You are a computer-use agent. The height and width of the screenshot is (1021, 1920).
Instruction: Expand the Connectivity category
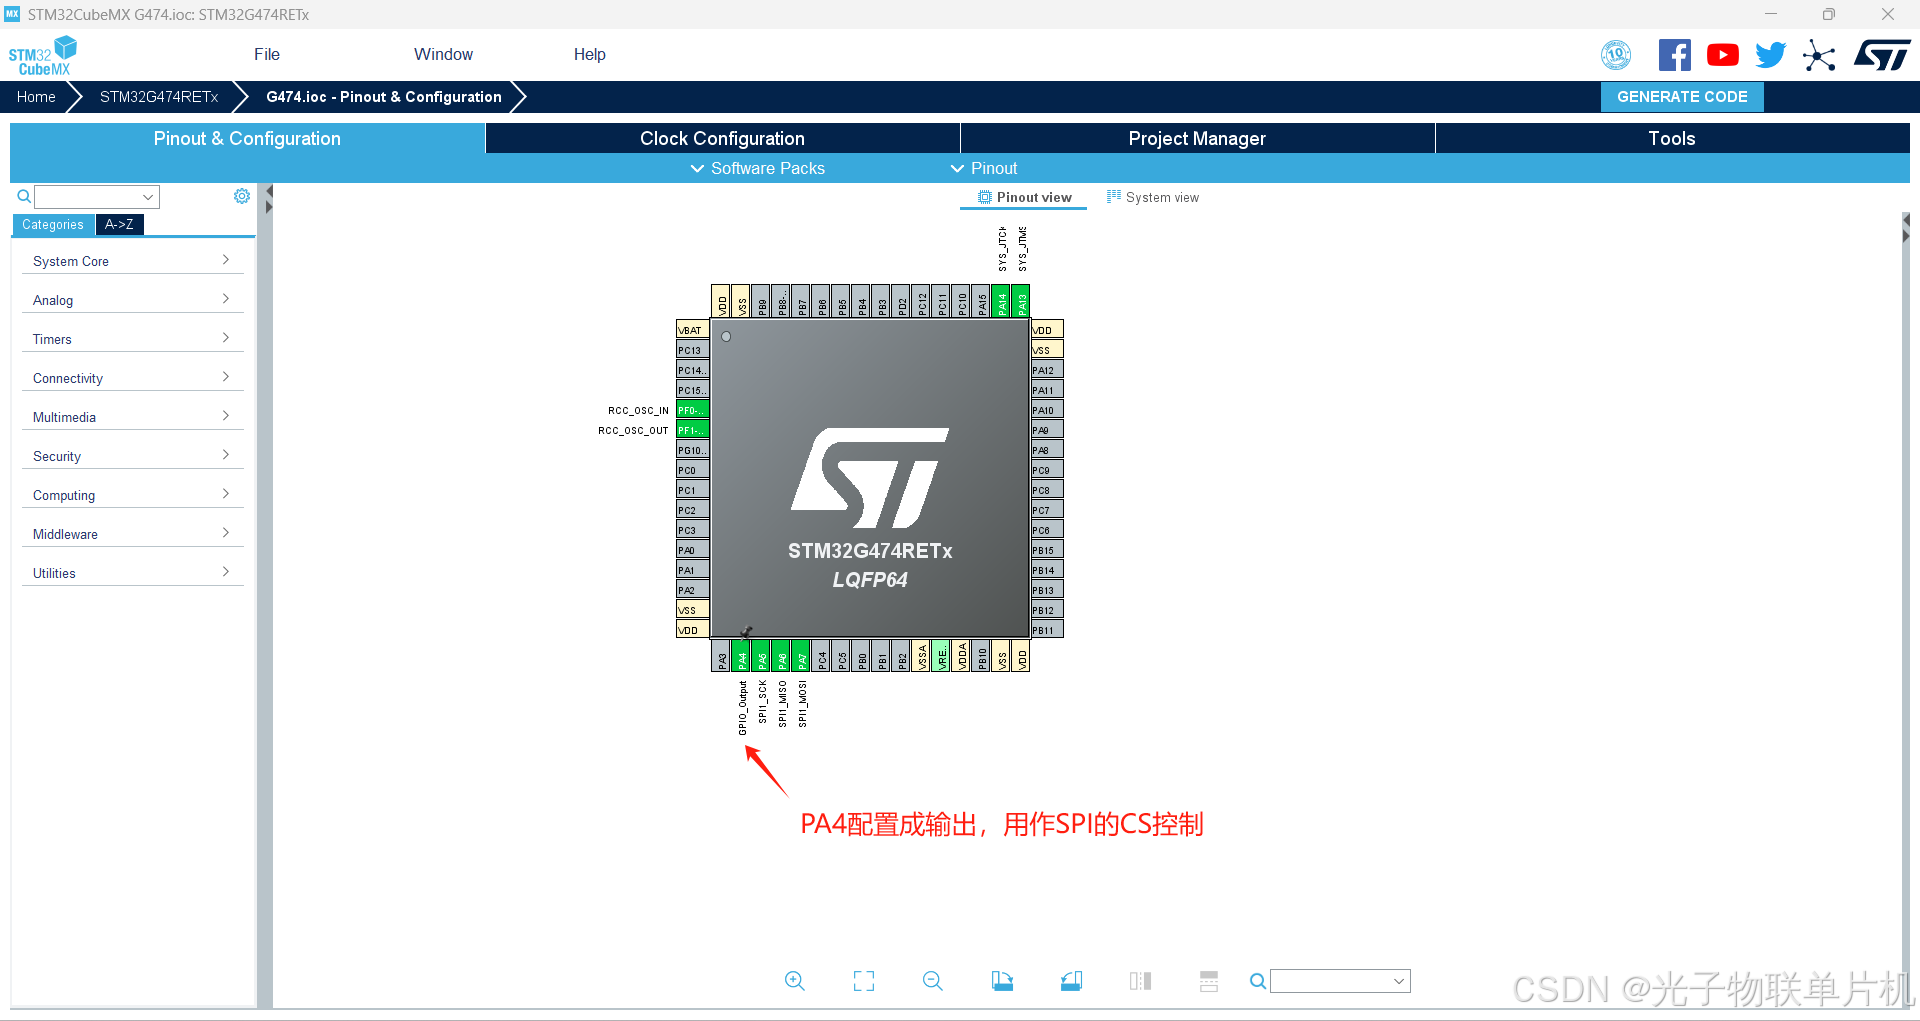(x=132, y=378)
